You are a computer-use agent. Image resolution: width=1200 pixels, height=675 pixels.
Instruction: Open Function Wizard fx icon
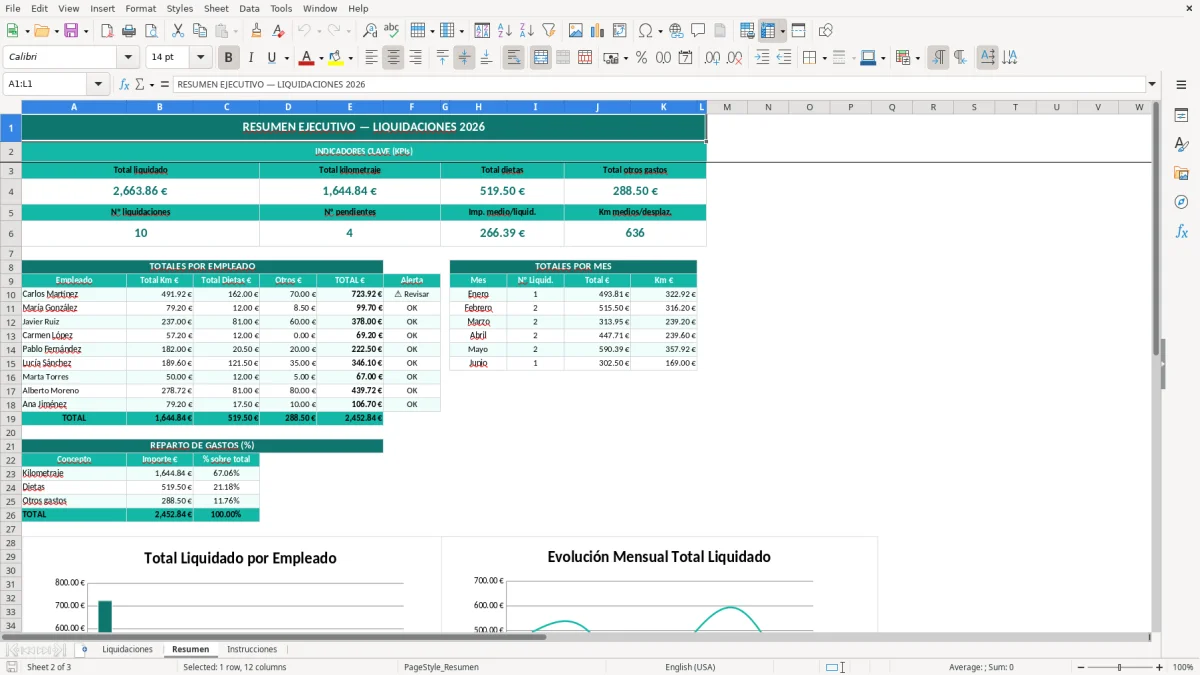tap(124, 84)
